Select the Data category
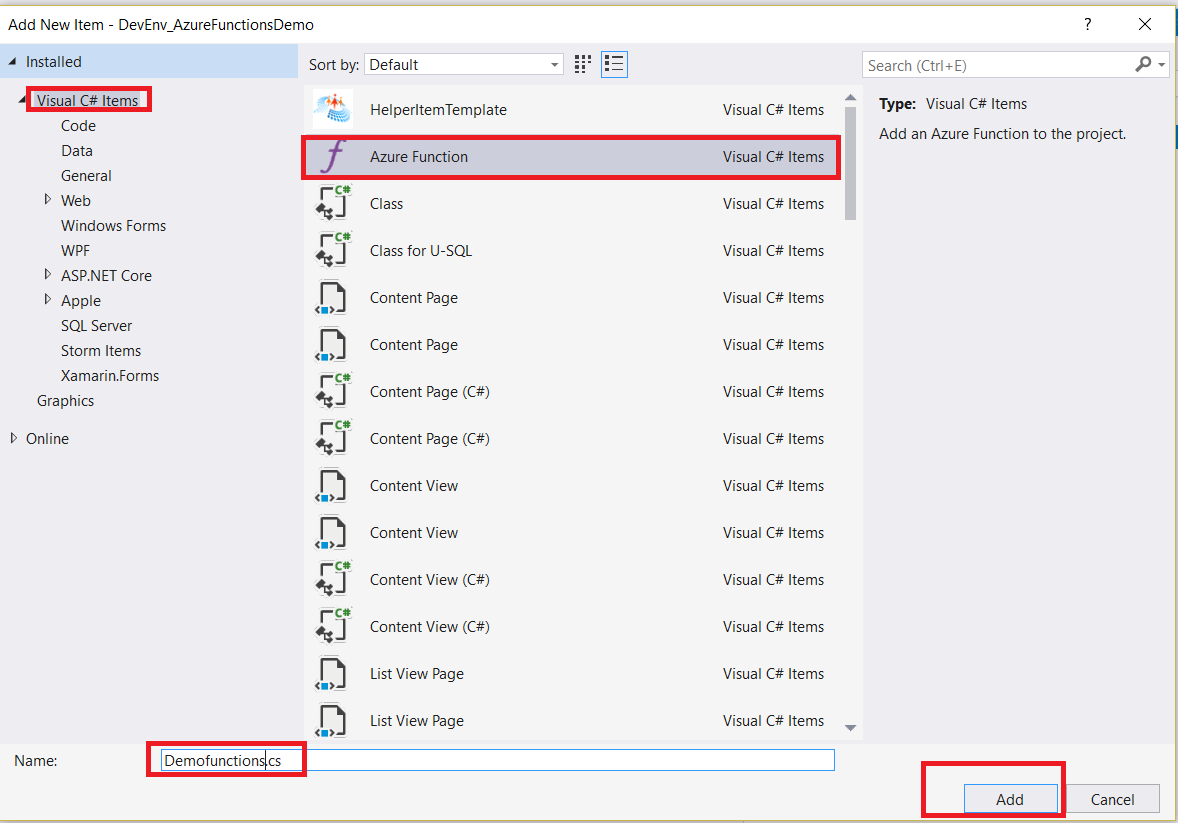 coord(77,150)
